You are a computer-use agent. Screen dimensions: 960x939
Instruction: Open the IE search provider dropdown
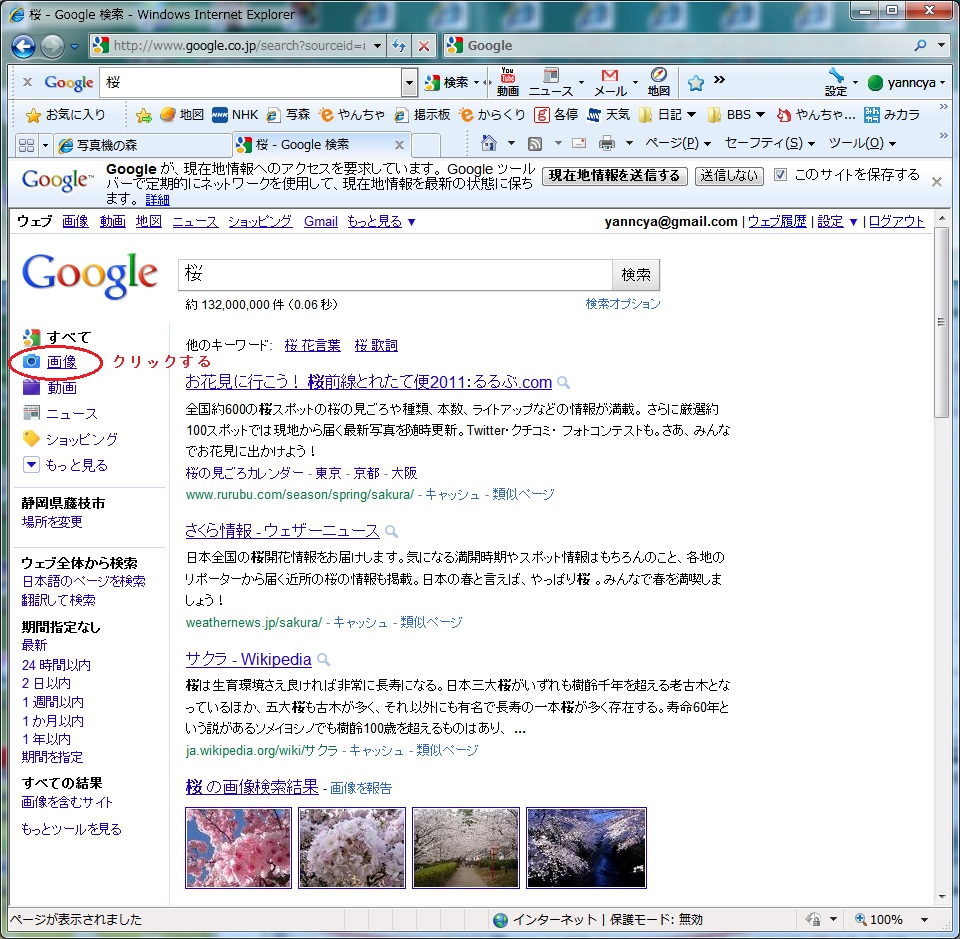(x=942, y=45)
